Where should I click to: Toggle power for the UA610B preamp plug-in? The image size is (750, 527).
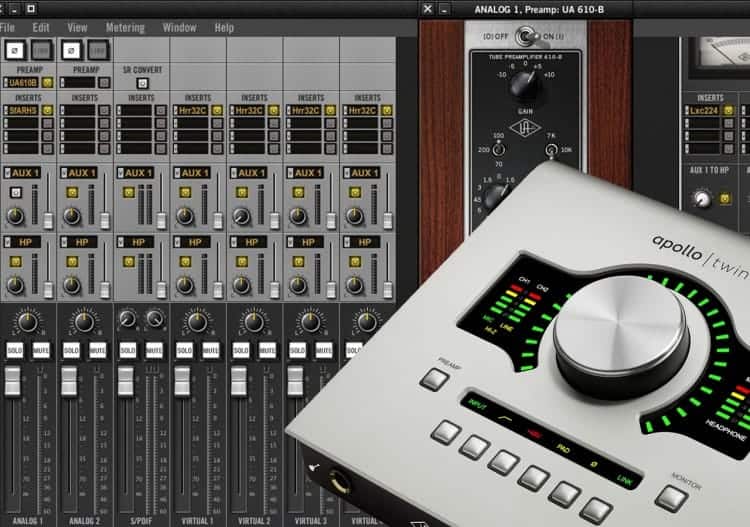(47, 83)
